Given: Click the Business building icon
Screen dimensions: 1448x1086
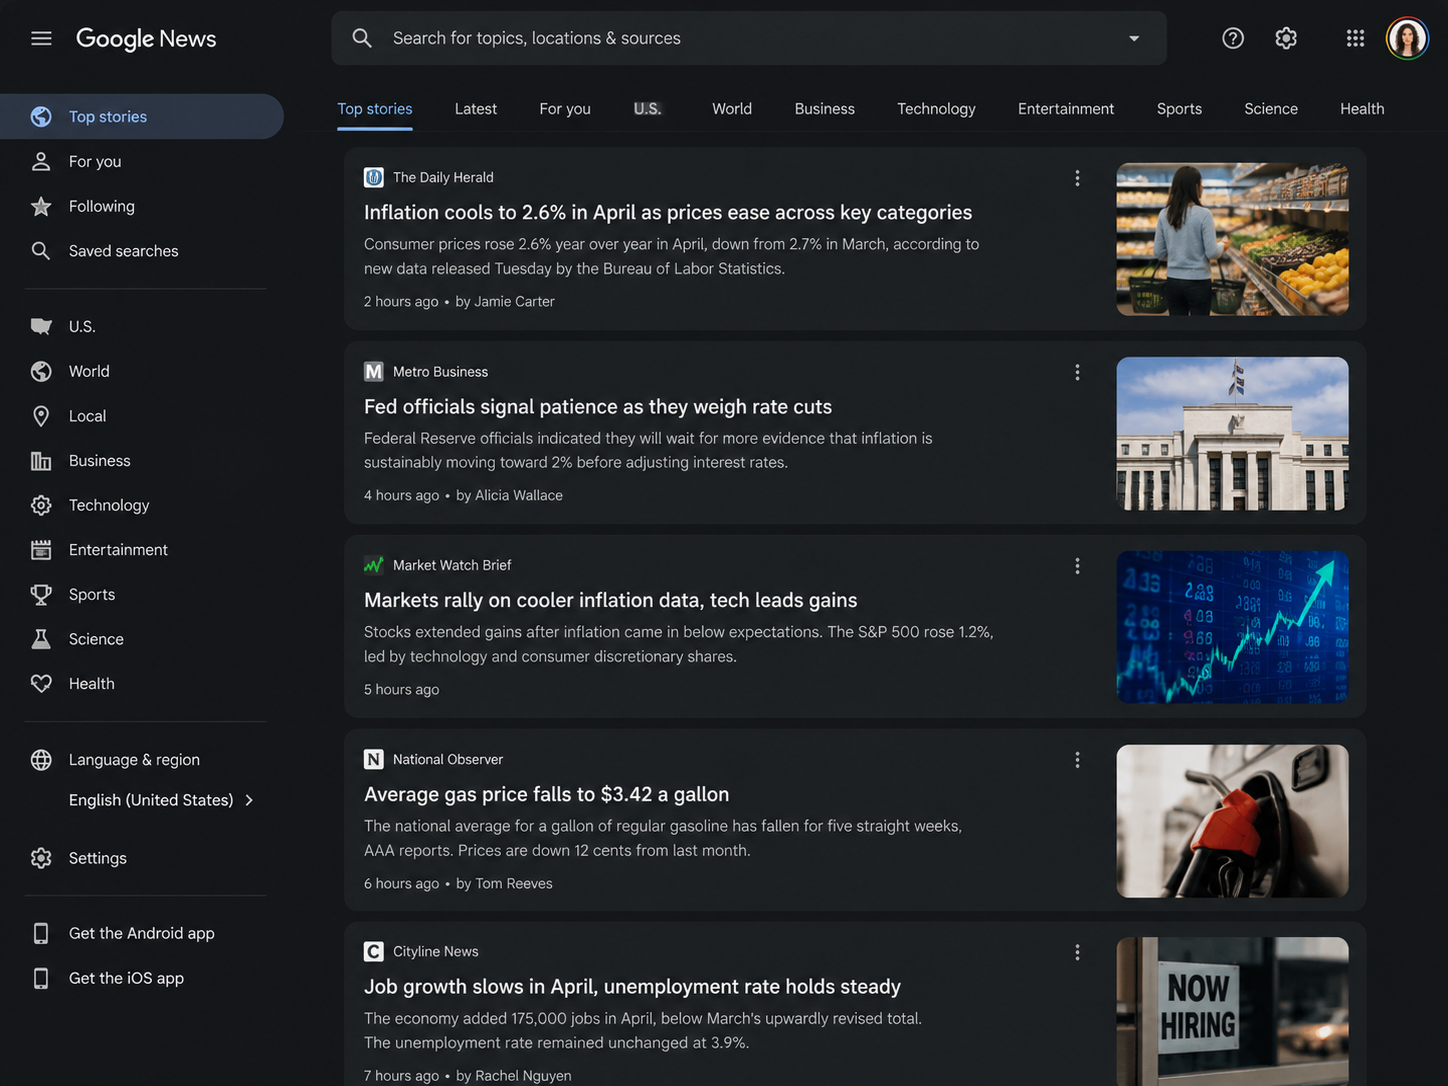Looking at the screenshot, I should coord(41,461).
